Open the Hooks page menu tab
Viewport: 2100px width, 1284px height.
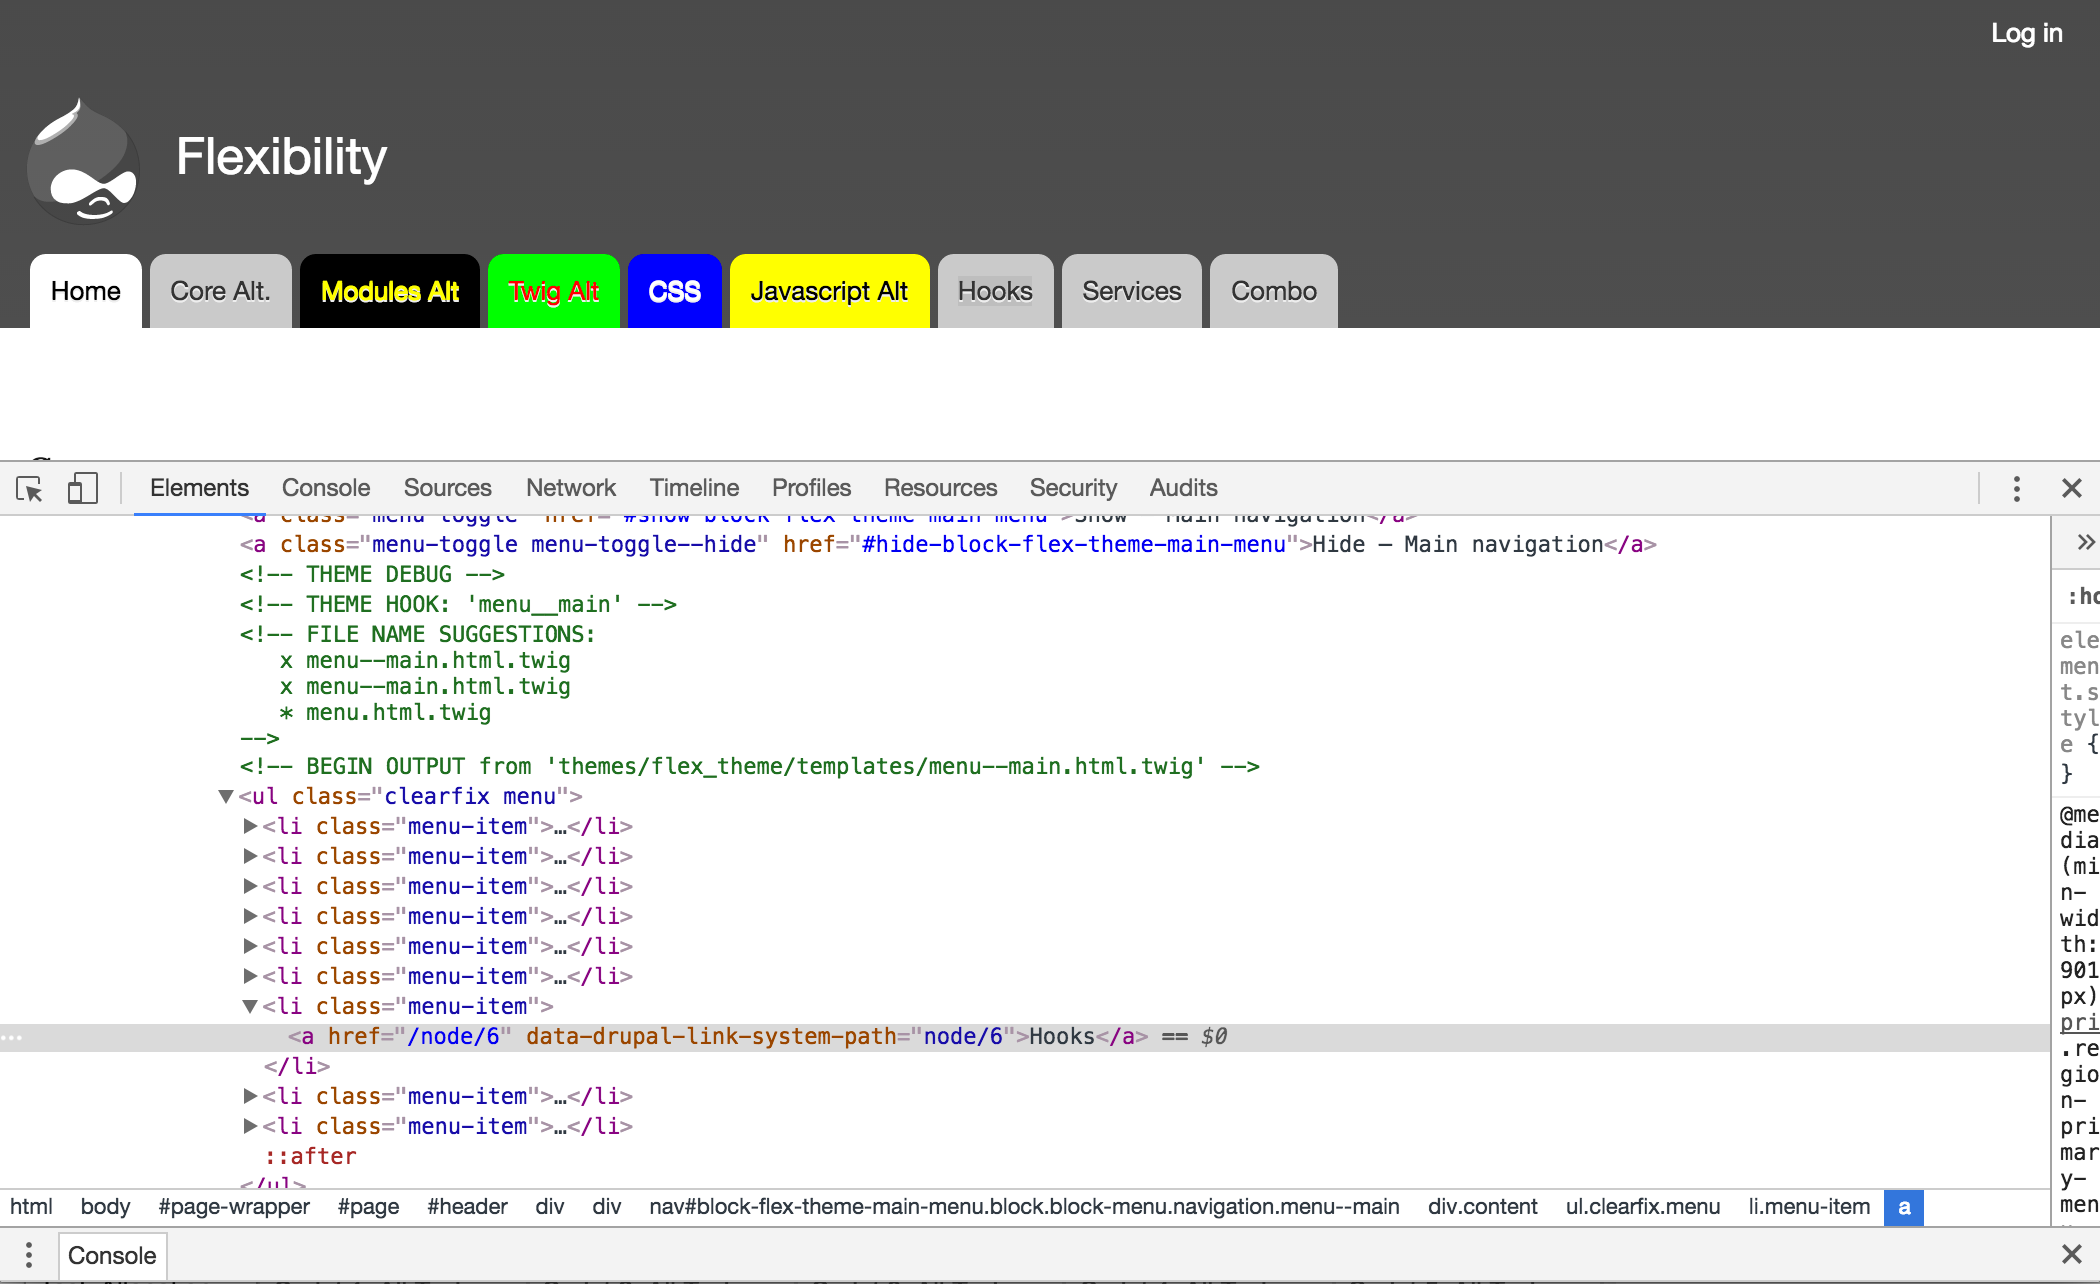996,291
